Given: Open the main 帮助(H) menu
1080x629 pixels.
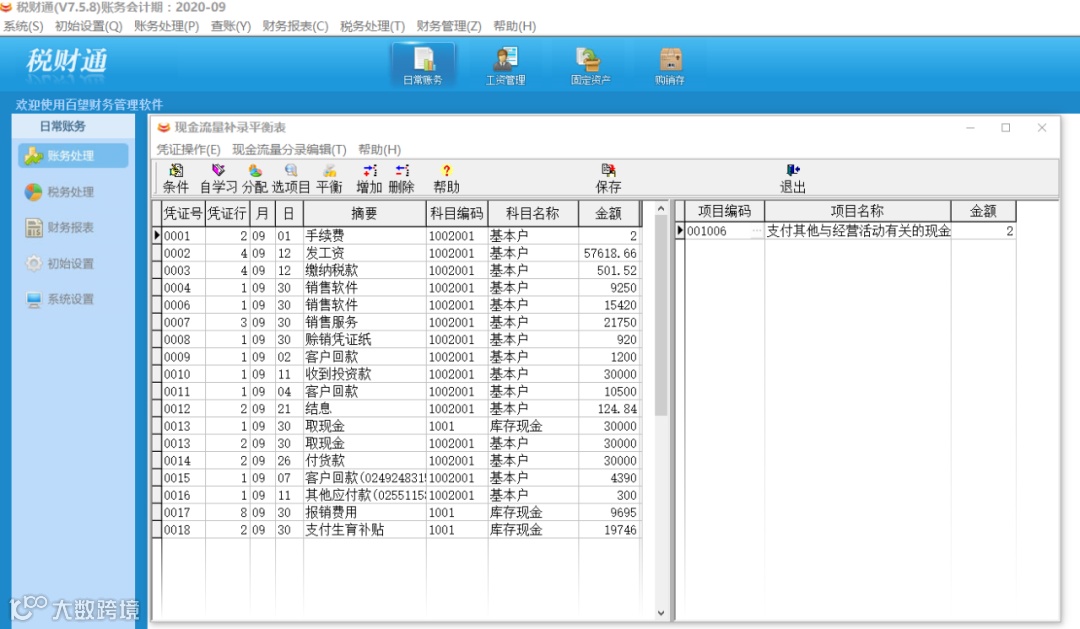Looking at the screenshot, I should (515, 26).
